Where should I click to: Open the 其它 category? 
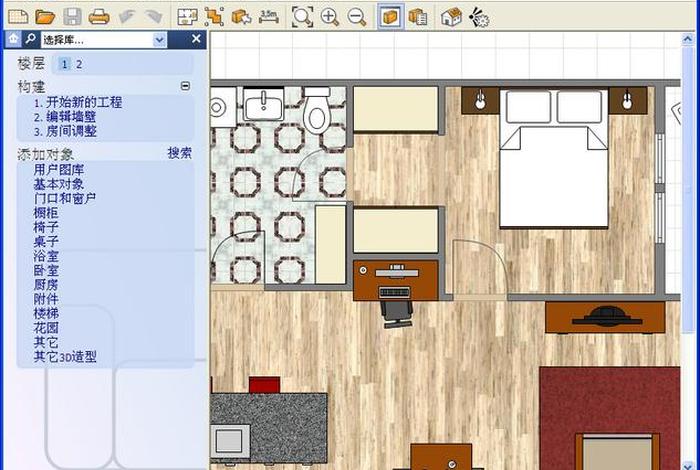click(x=46, y=342)
